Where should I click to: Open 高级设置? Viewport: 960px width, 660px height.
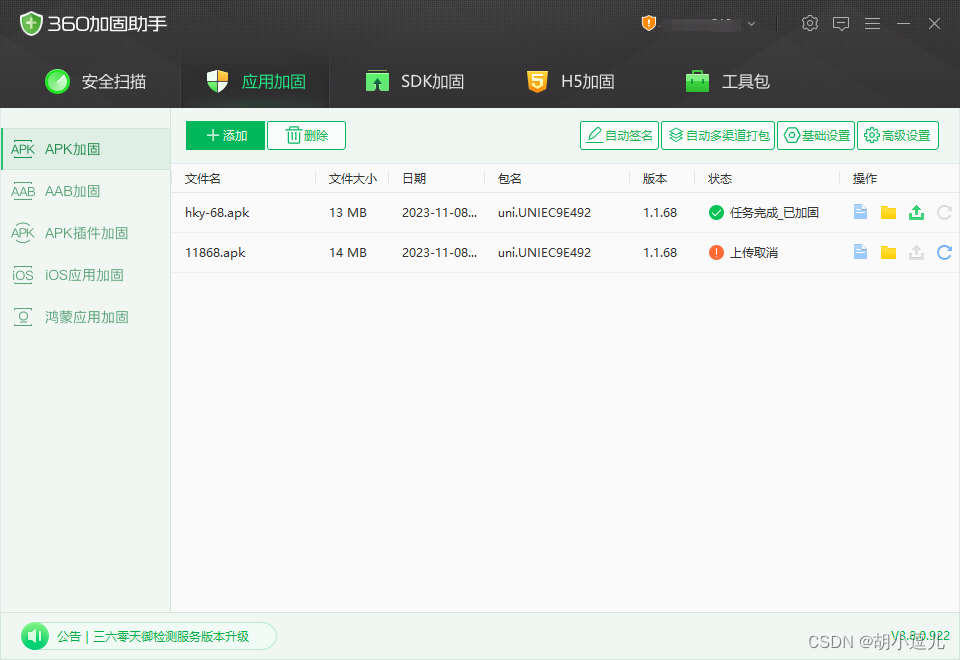[x=898, y=135]
